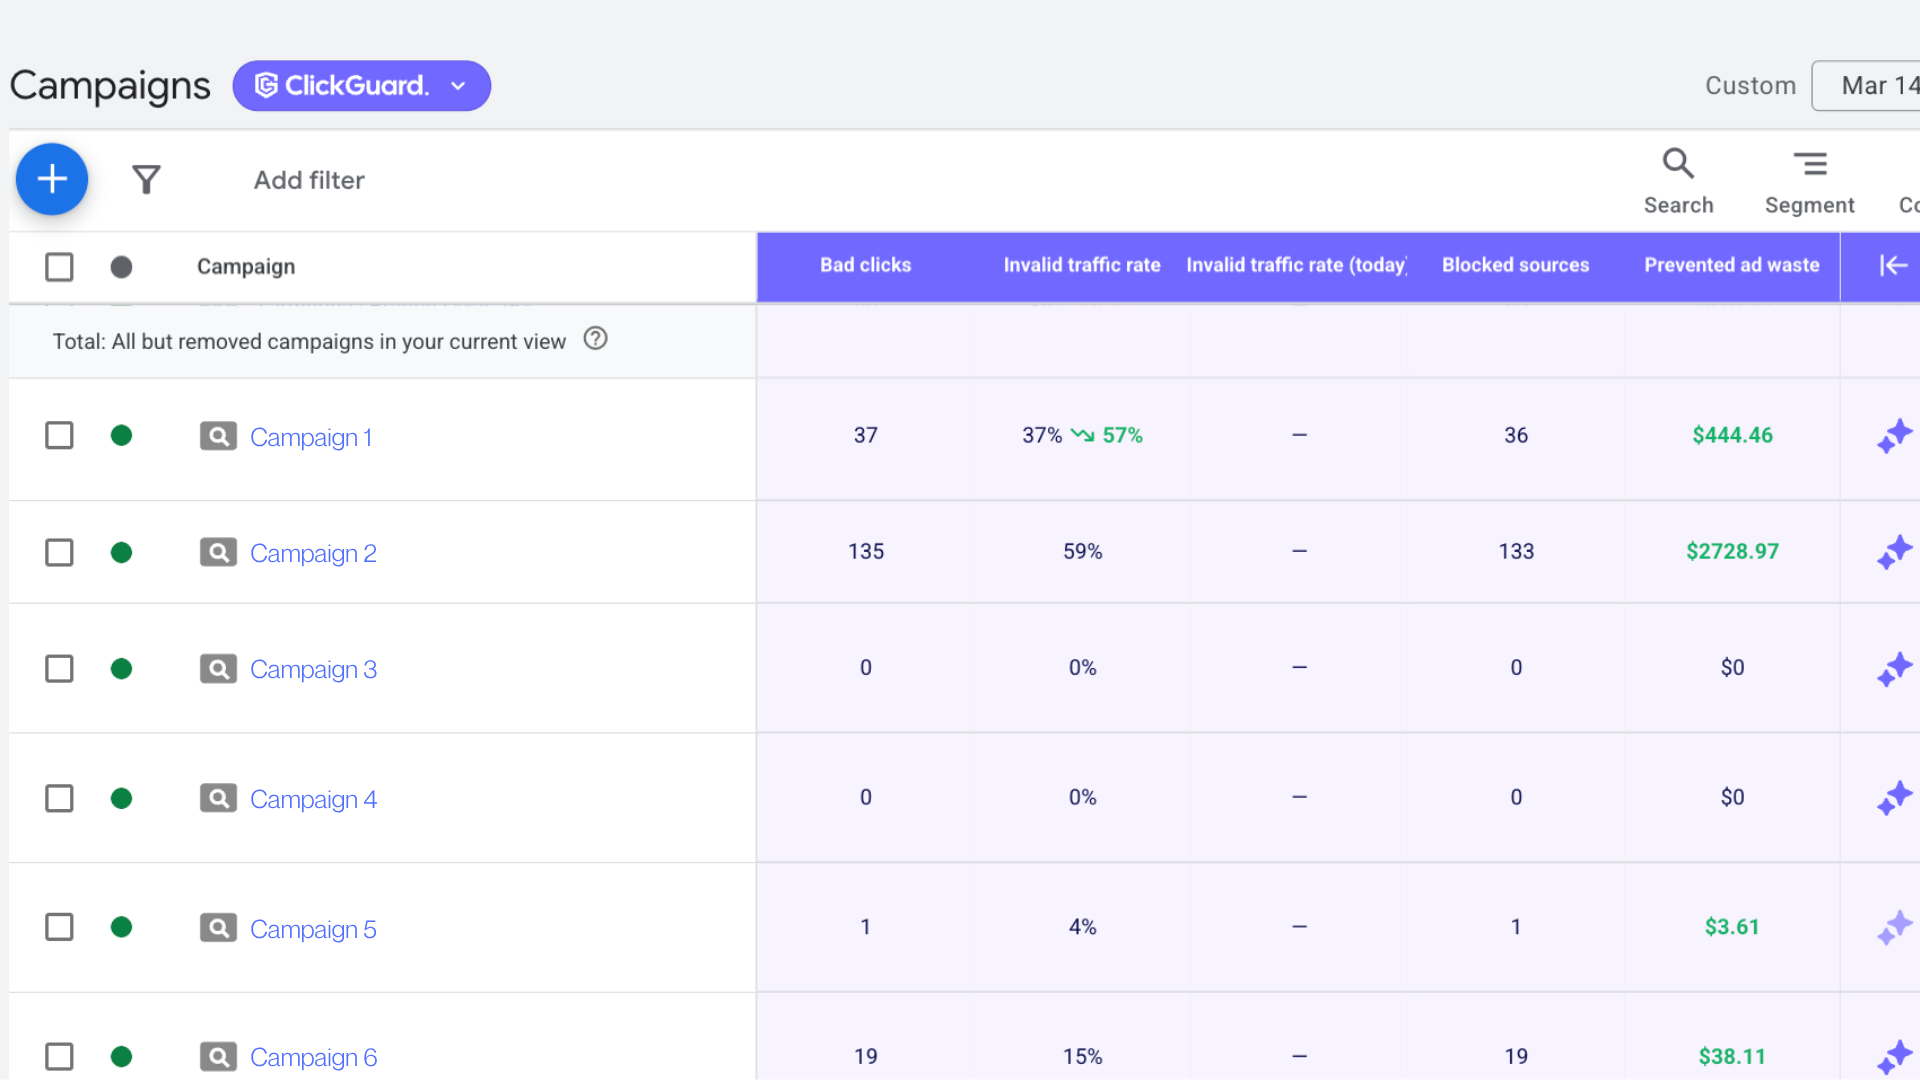
Task: Click the grey status header dot
Action: (x=121, y=267)
